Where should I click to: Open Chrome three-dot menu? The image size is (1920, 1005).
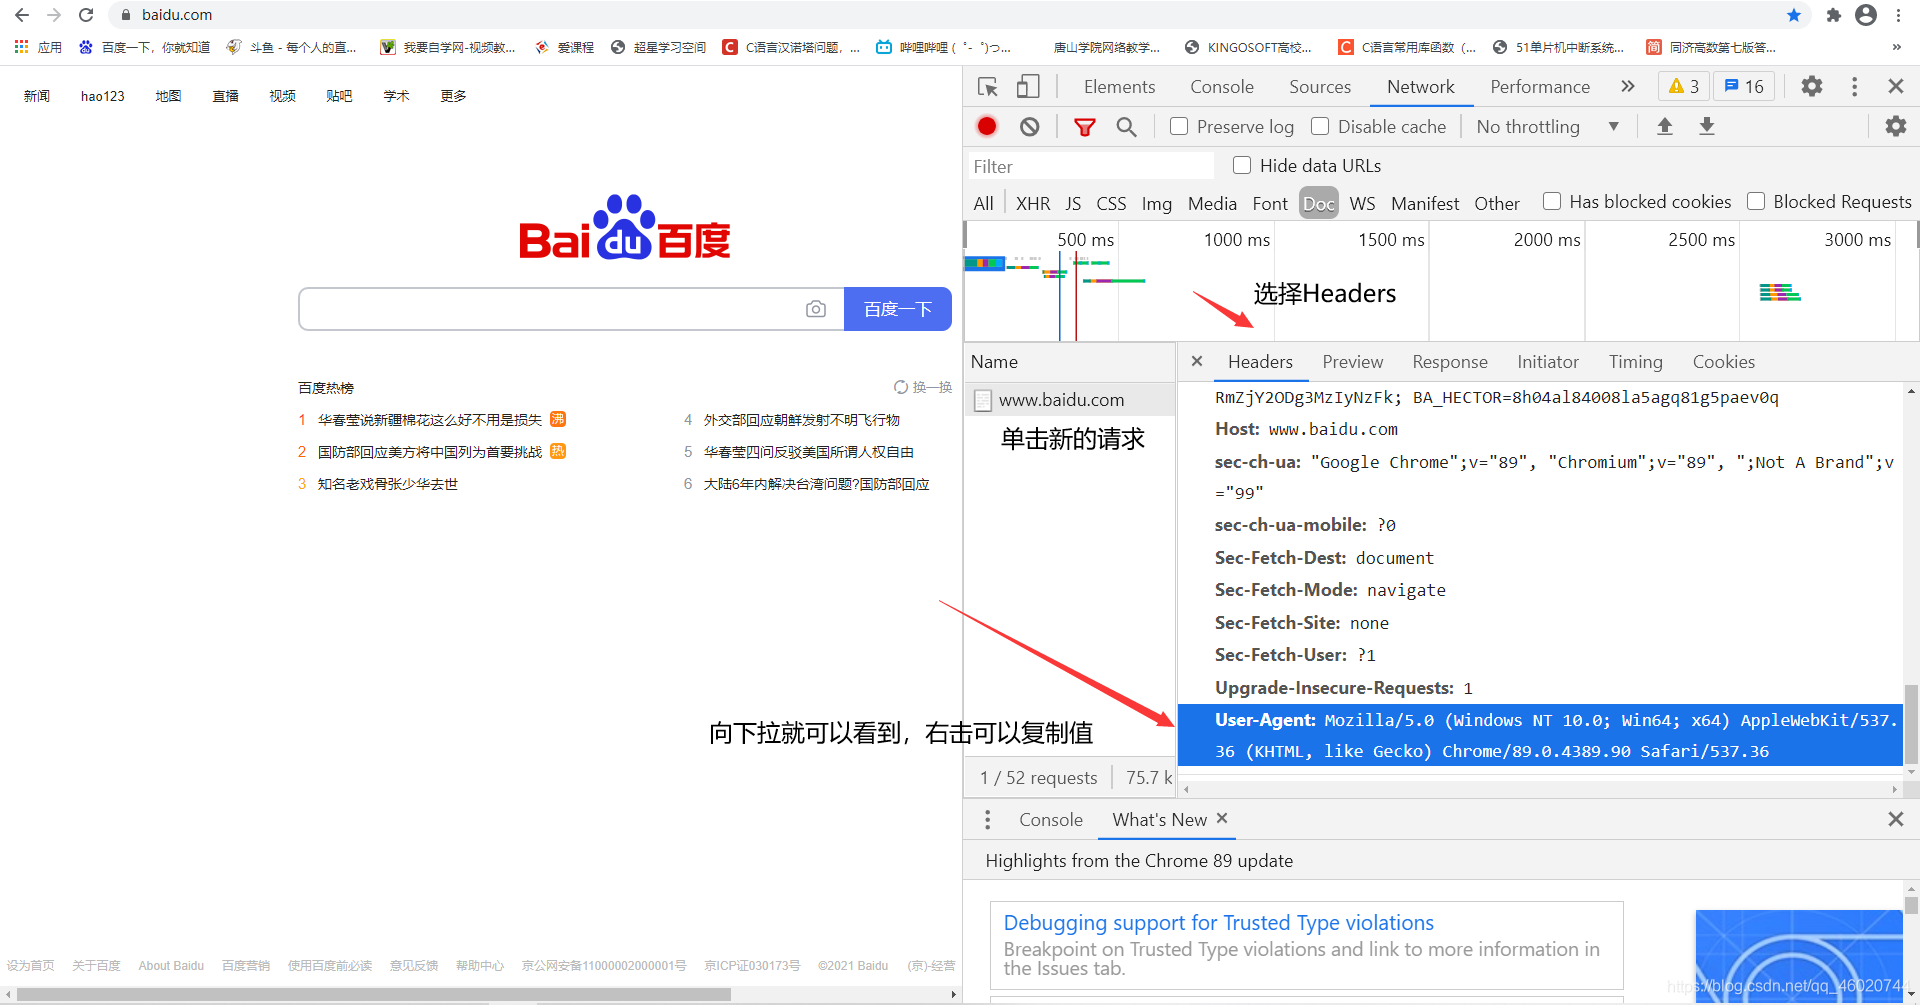(x=1898, y=15)
